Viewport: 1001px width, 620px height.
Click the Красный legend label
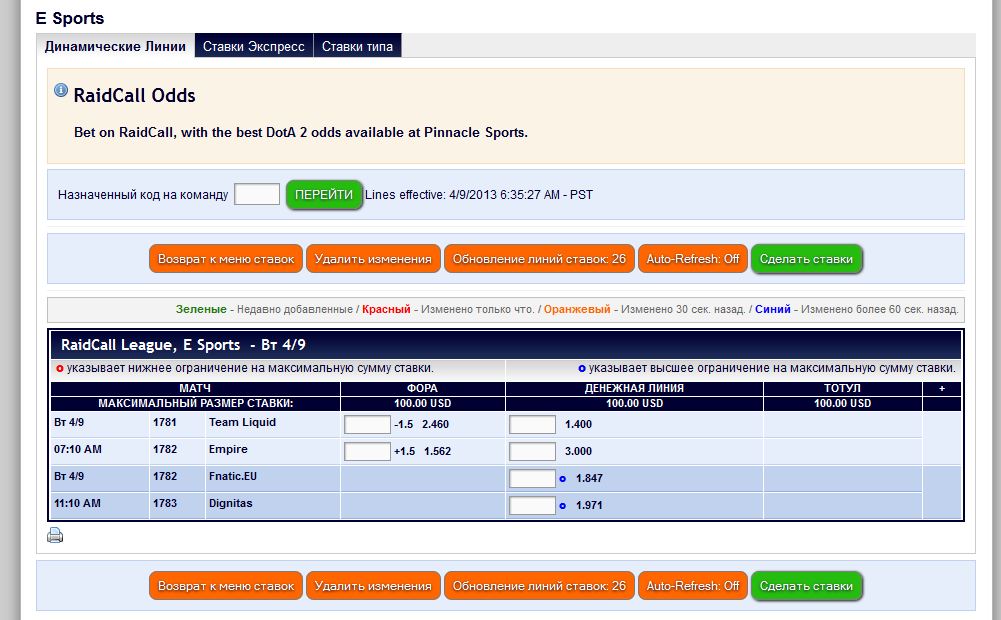click(386, 309)
